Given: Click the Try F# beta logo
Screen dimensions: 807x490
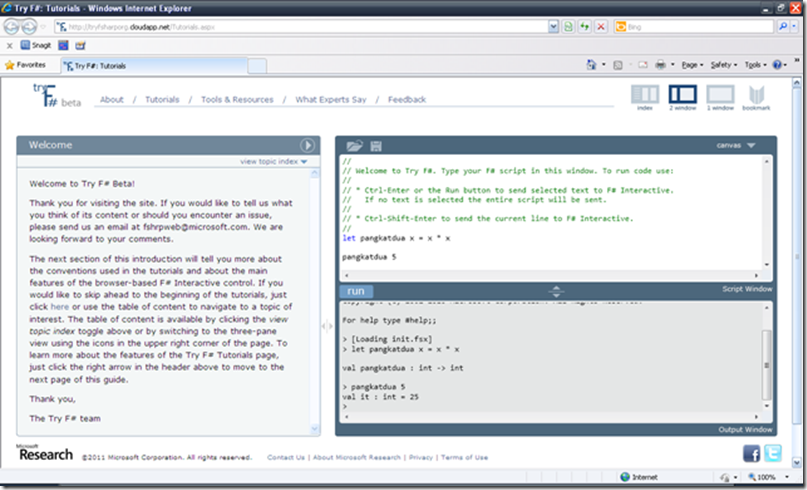Looking at the screenshot, I should pos(57,95).
